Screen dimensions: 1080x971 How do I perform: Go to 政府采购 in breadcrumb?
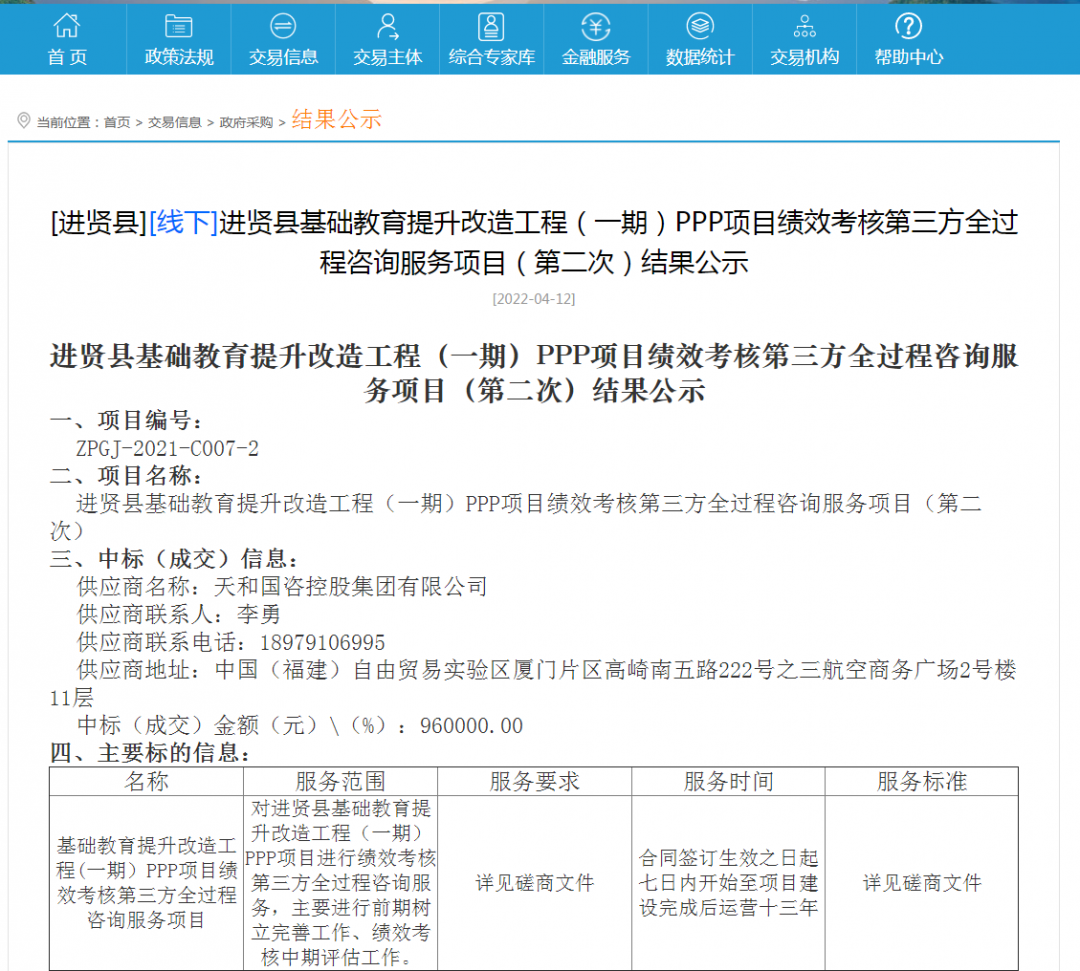[246, 123]
